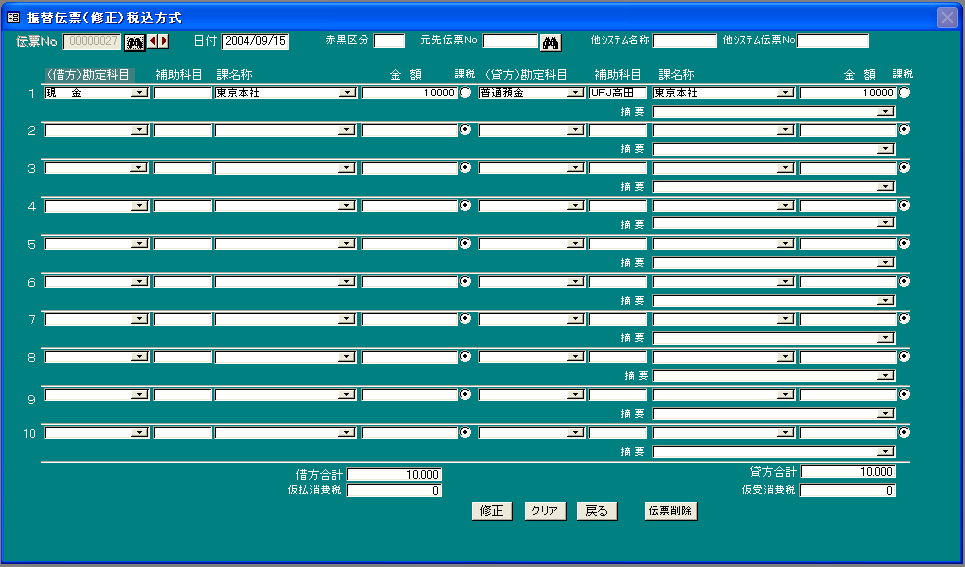Viewport: 965px width, 567px height.
Task: Expand row 1 摘要 dropdown
Action: tap(886, 112)
